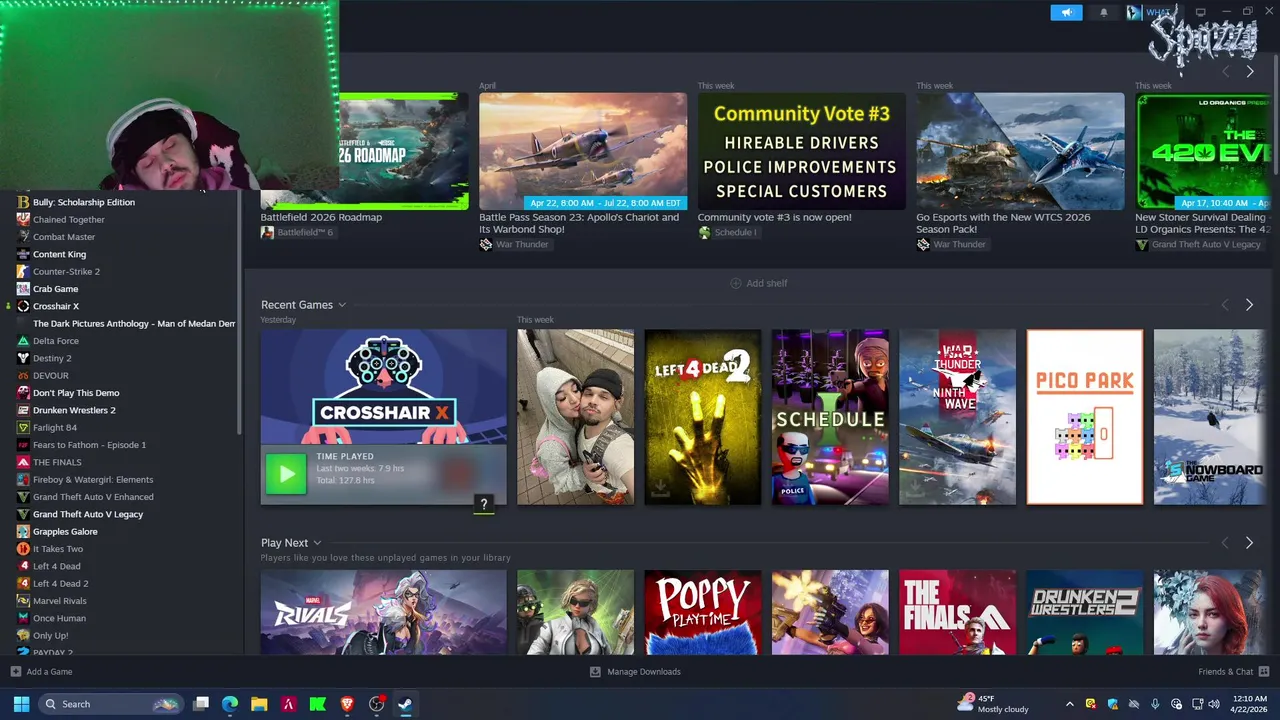Open Friends & Chat icon
This screenshot has width=1280, height=720.
pyautogui.click(x=1264, y=672)
